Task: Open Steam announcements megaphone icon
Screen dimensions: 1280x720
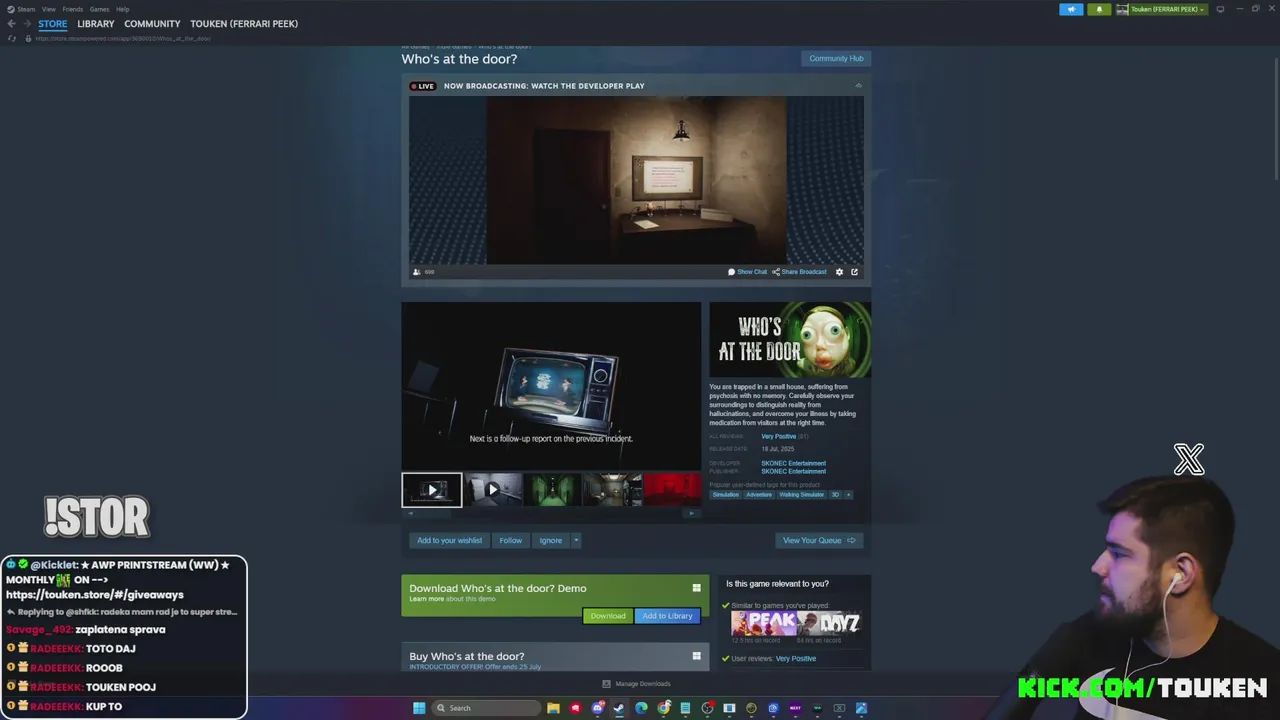Action: pos(1071,9)
